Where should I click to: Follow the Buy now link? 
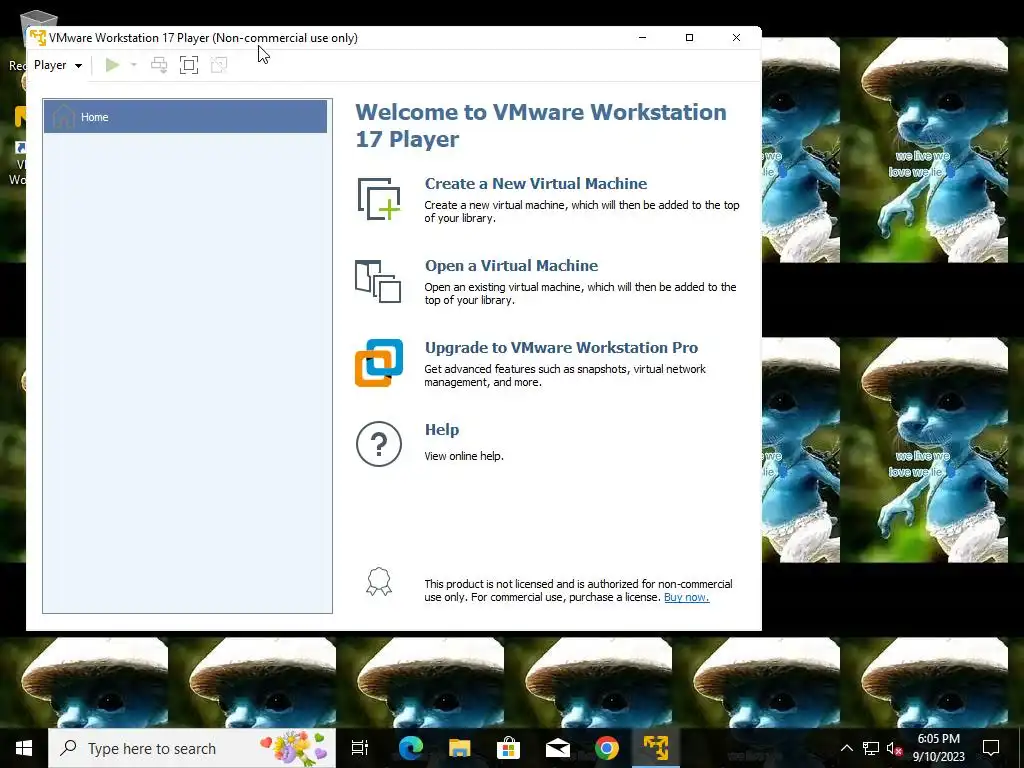click(x=686, y=597)
